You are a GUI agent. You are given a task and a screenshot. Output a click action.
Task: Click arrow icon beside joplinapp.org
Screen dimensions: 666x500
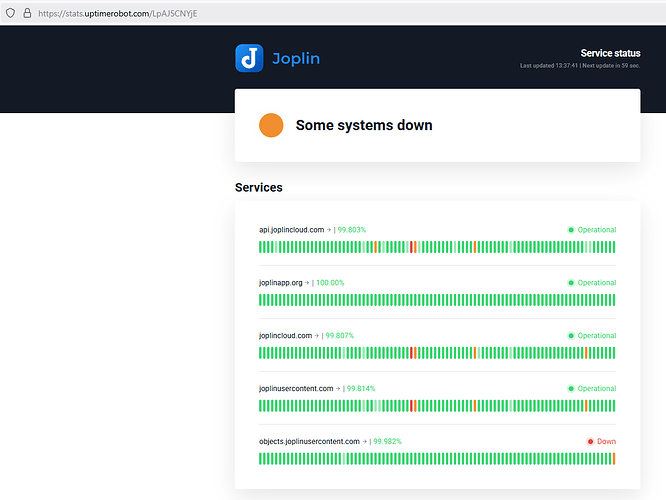coord(307,283)
